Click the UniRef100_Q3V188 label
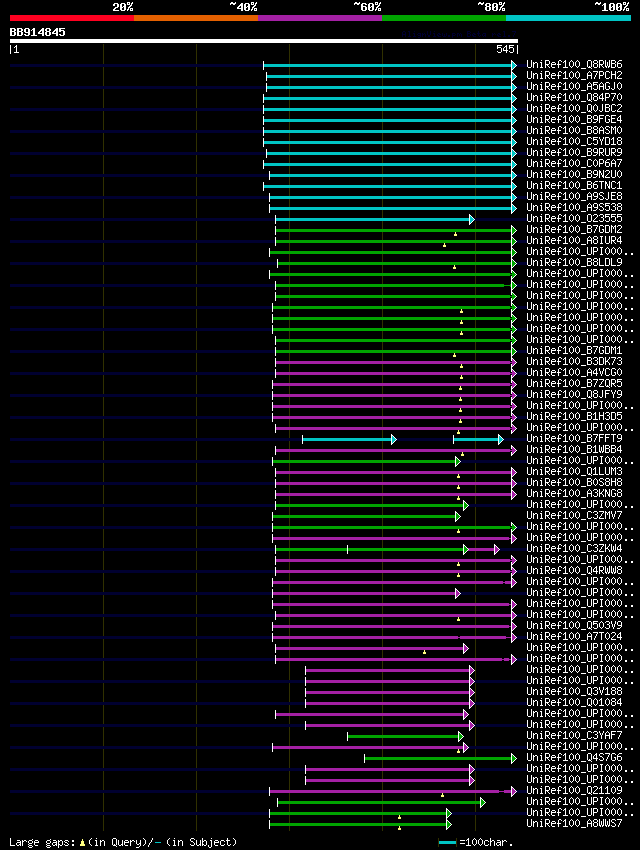 [x=574, y=691]
